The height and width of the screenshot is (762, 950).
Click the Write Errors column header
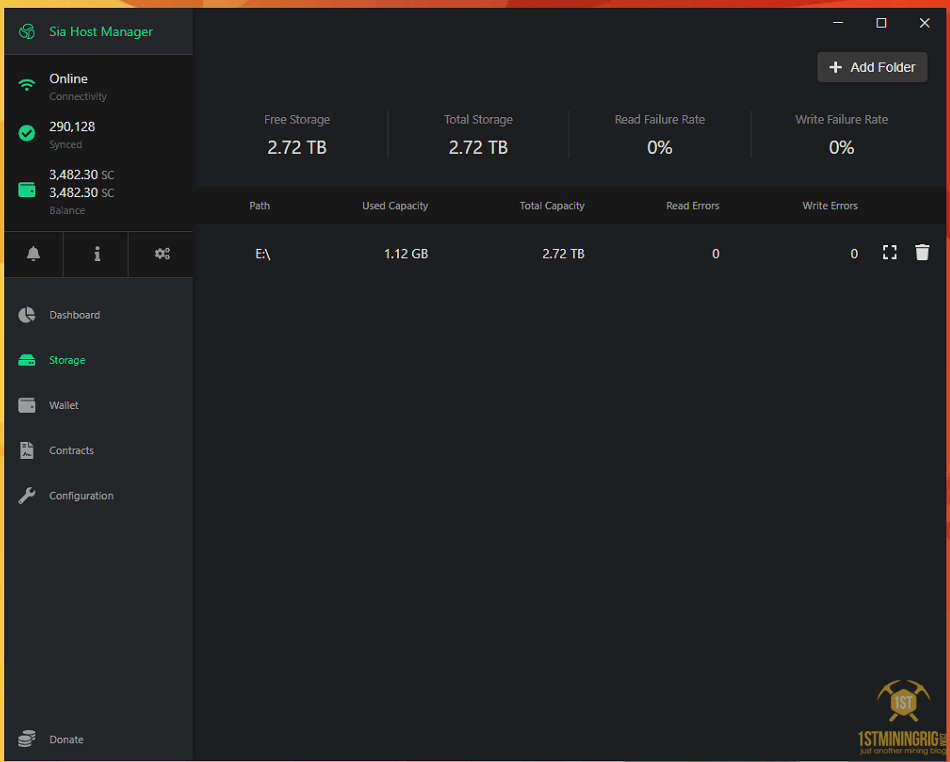830,206
